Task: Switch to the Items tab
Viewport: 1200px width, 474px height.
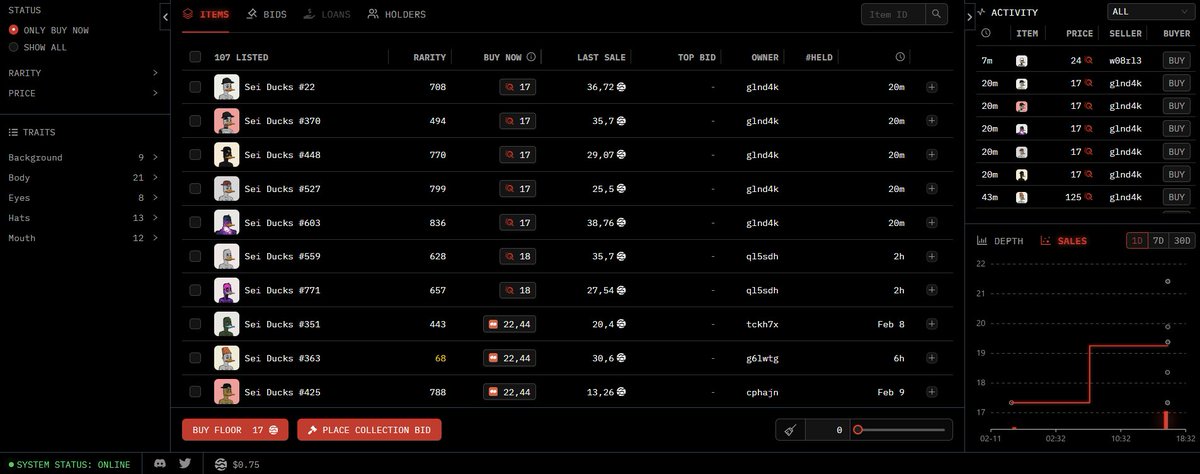Action: (206, 14)
